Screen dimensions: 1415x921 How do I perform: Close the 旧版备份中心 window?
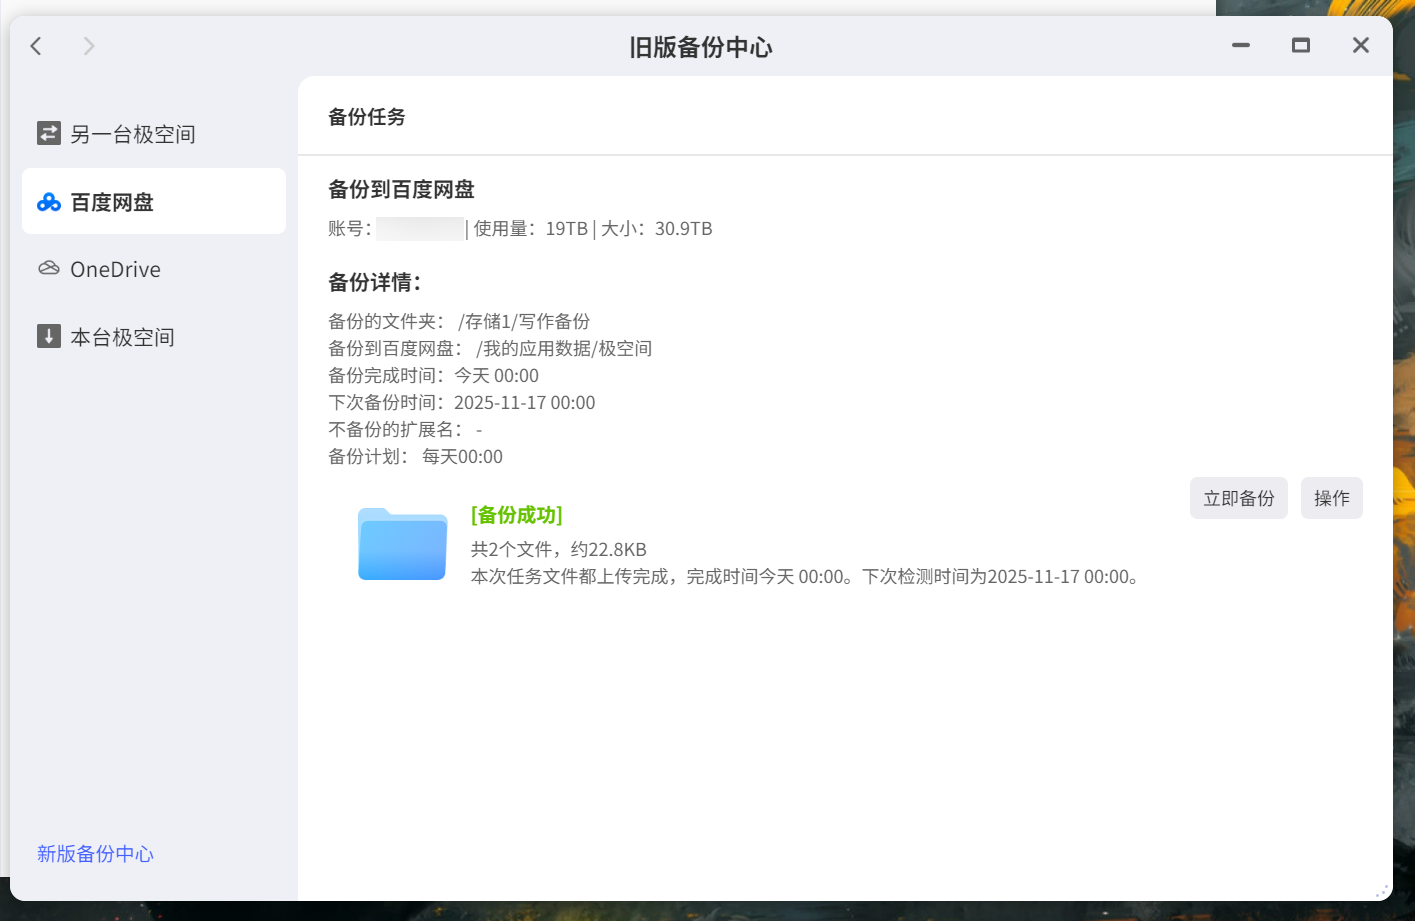[x=1361, y=45]
